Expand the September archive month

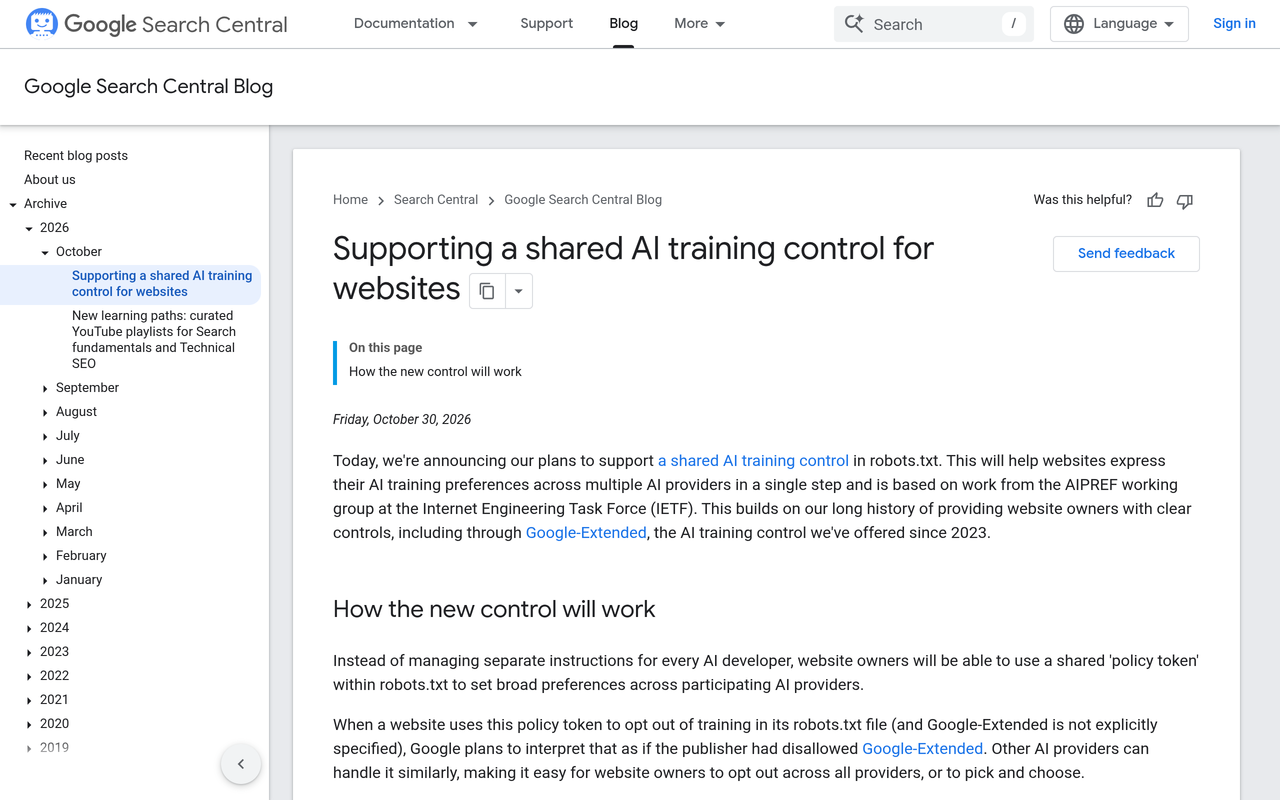click(45, 388)
